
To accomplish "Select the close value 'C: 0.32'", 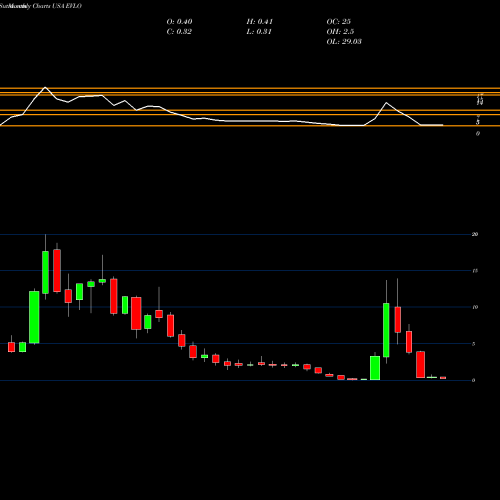I will [179, 32].
